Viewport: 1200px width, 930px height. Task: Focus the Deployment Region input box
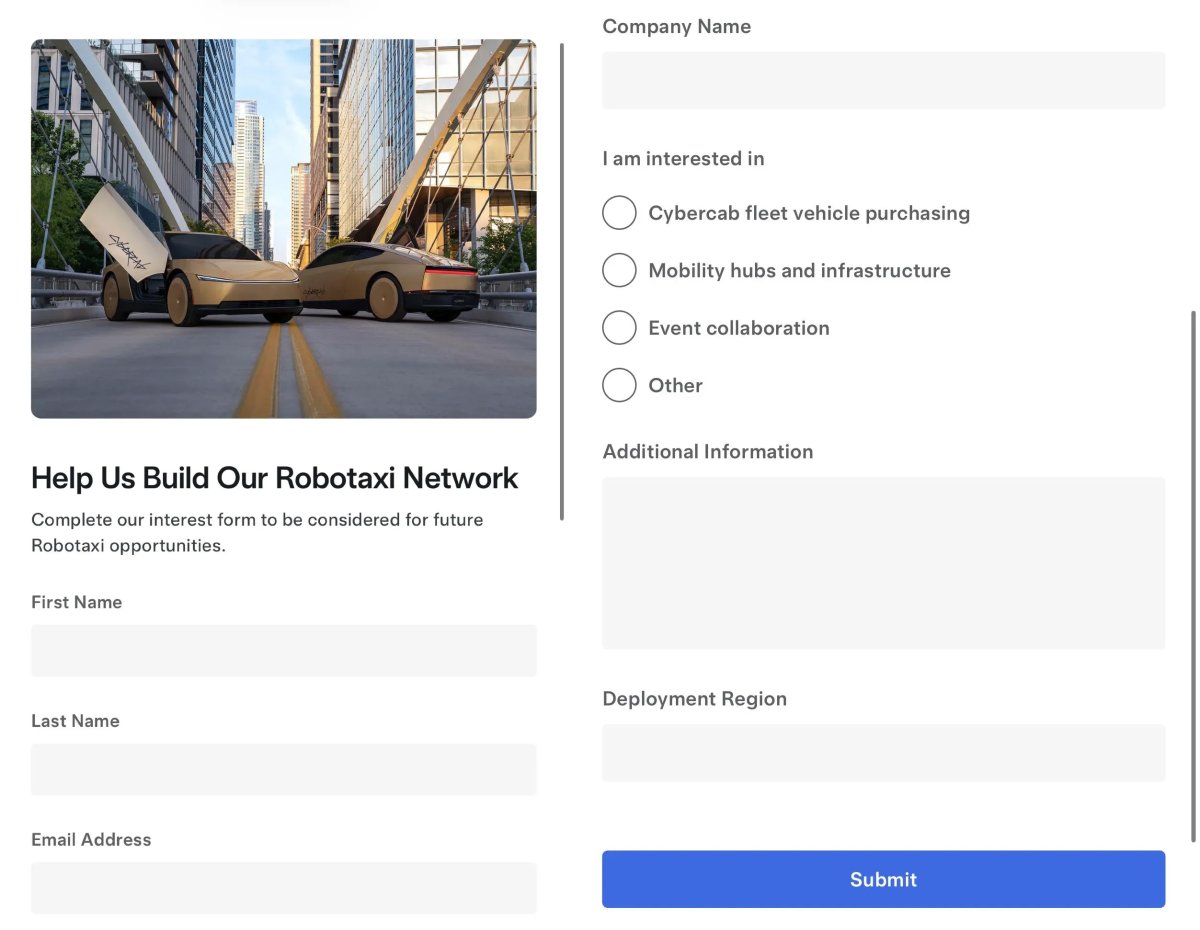[x=884, y=753]
